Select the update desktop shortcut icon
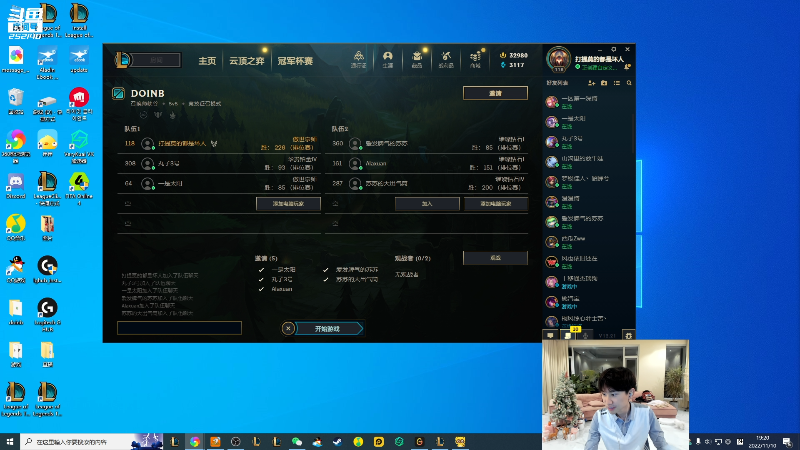The height and width of the screenshot is (450, 800). 79,59
